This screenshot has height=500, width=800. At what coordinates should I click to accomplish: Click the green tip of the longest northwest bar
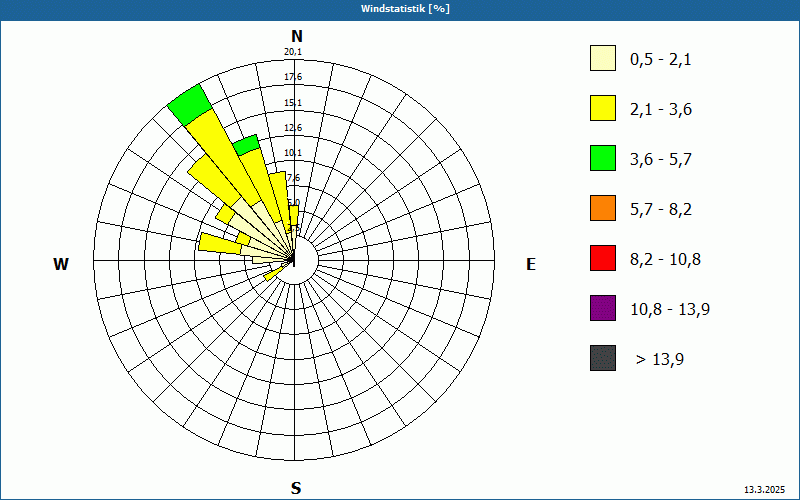189,105
